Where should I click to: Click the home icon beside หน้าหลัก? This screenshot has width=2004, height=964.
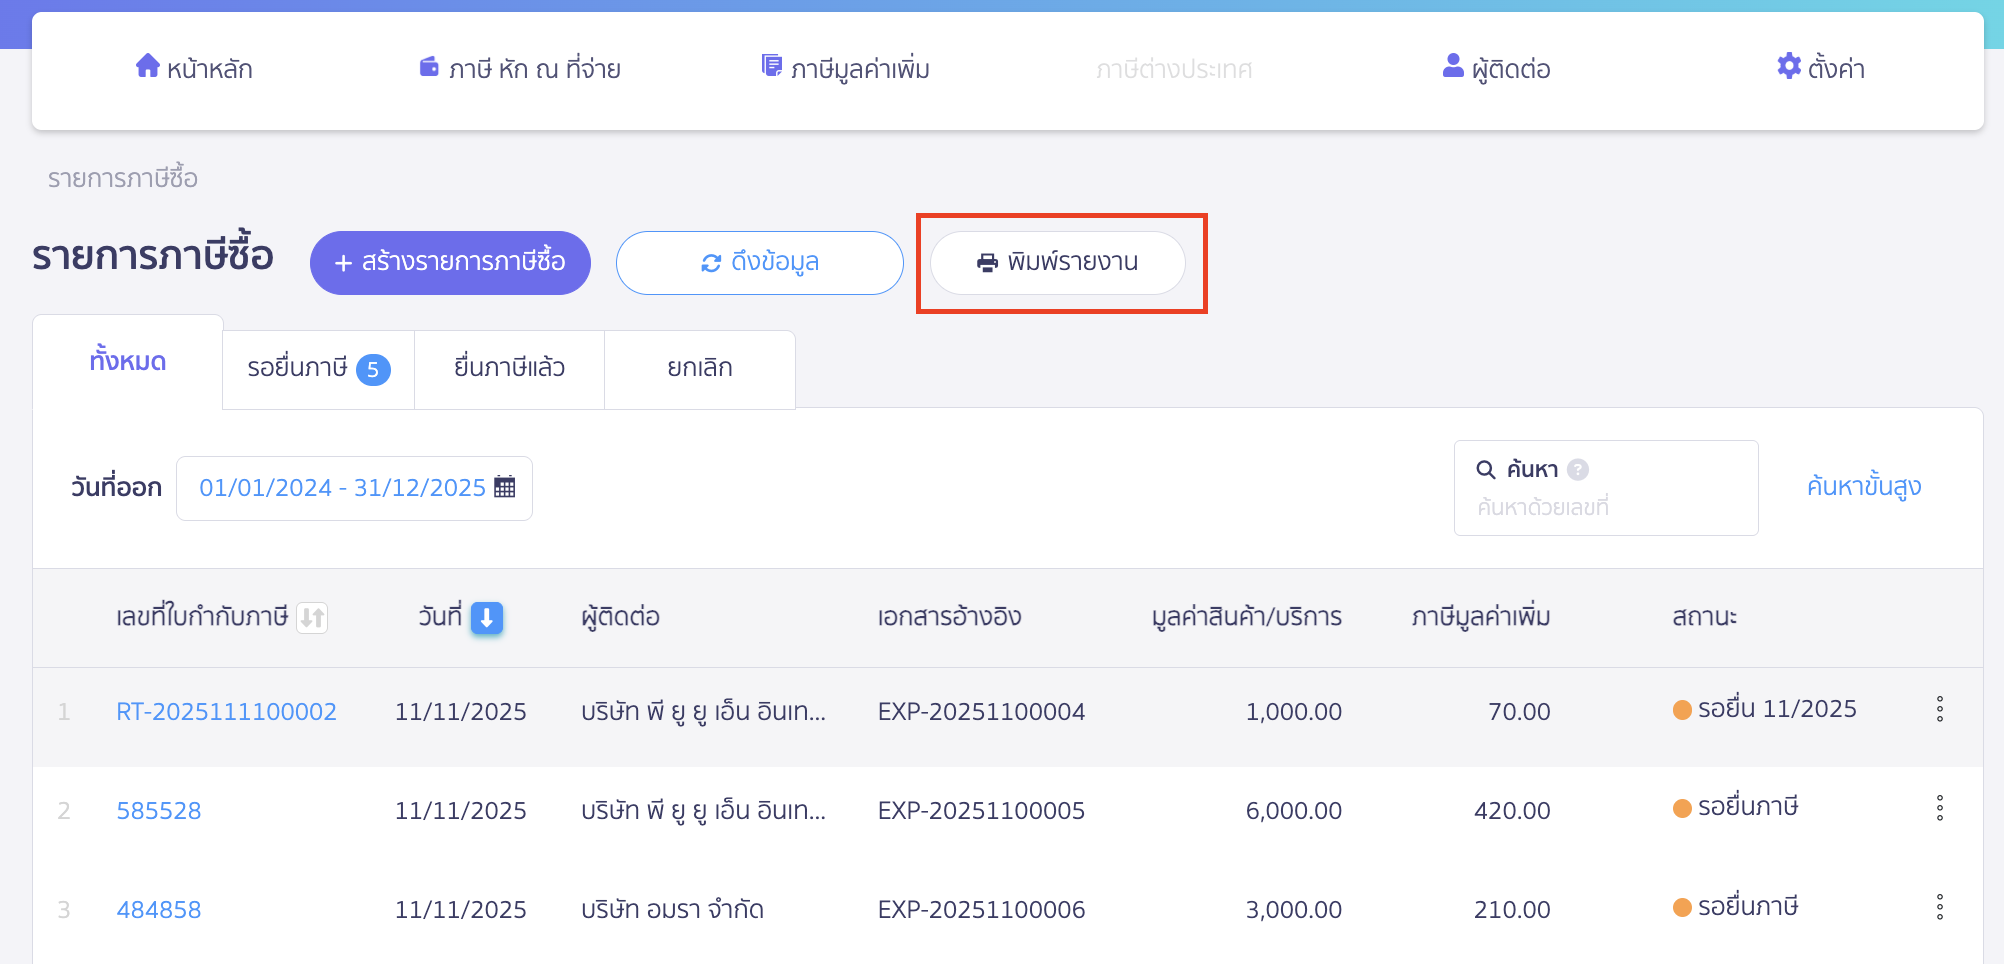pyautogui.click(x=148, y=66)
